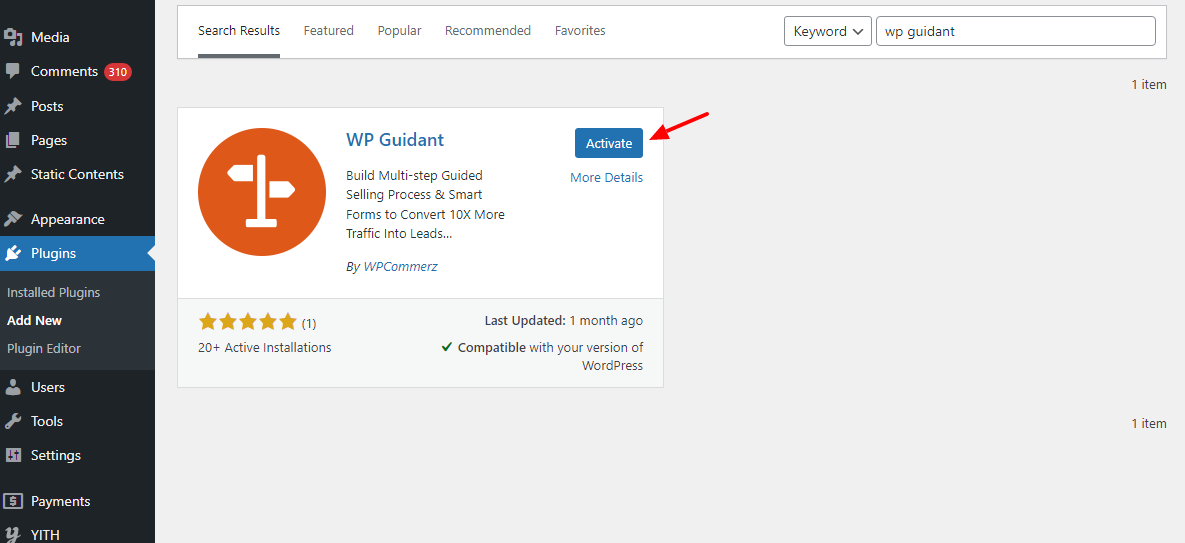Click the Media icon in sidebar
The width and height of the screenshot is (1185, 543).
click(13, 37)
